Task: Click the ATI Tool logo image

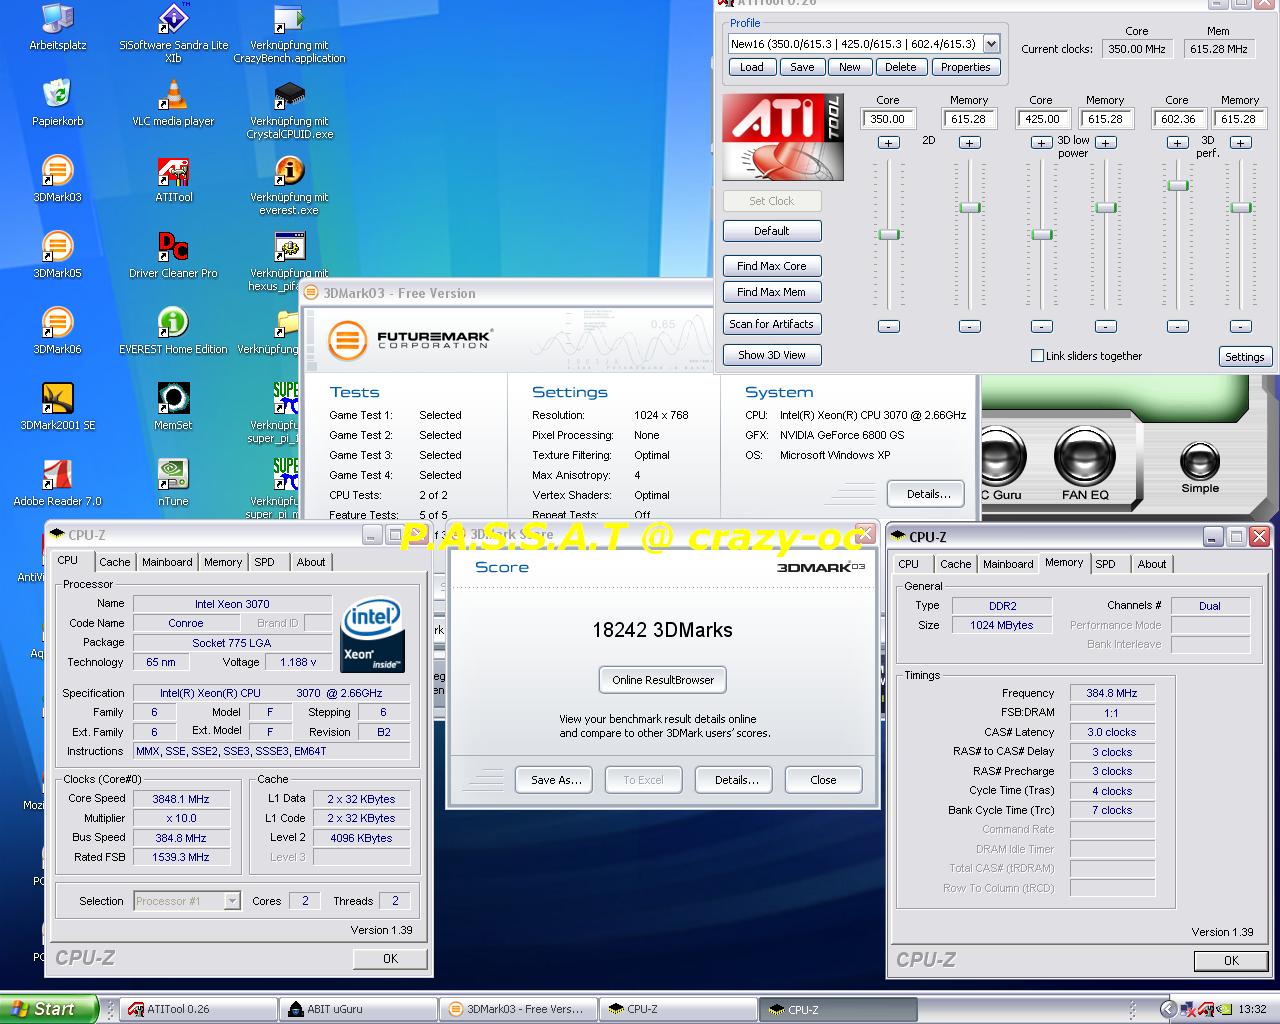Action: click(783, 137)
